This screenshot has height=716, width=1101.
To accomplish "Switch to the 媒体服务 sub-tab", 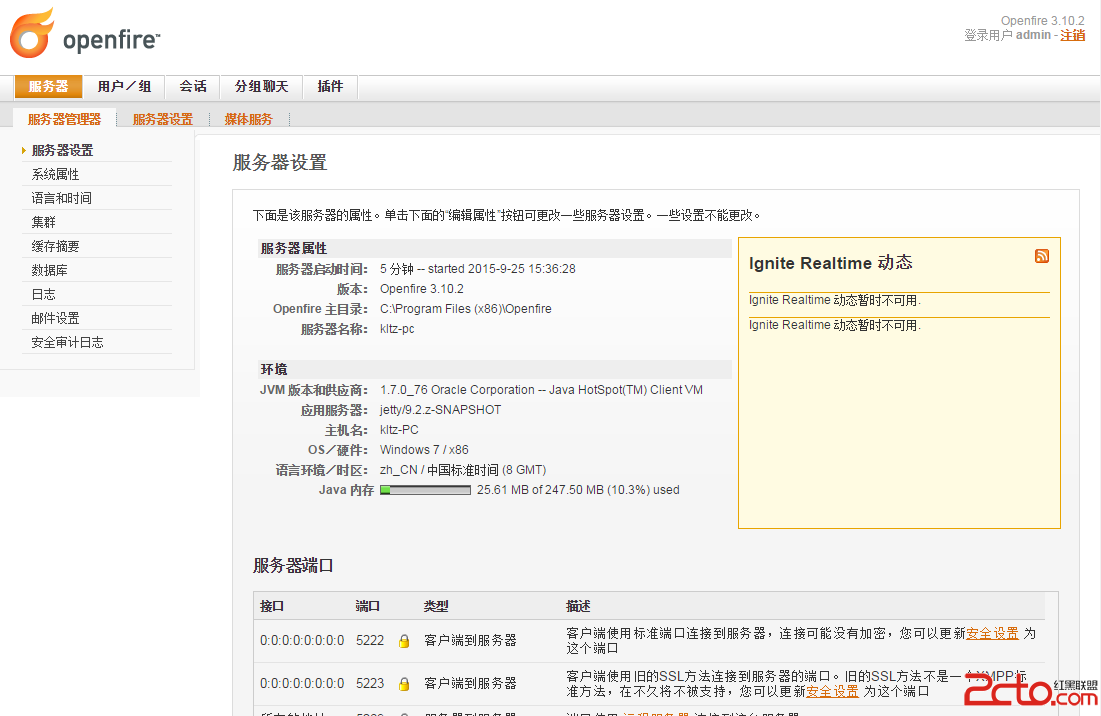I will click(248, 119).
